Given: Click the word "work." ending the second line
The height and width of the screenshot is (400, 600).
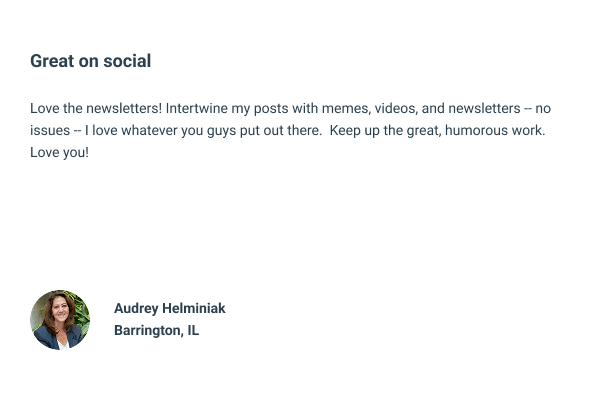Looking at the screenshot, I should (529, 131).
